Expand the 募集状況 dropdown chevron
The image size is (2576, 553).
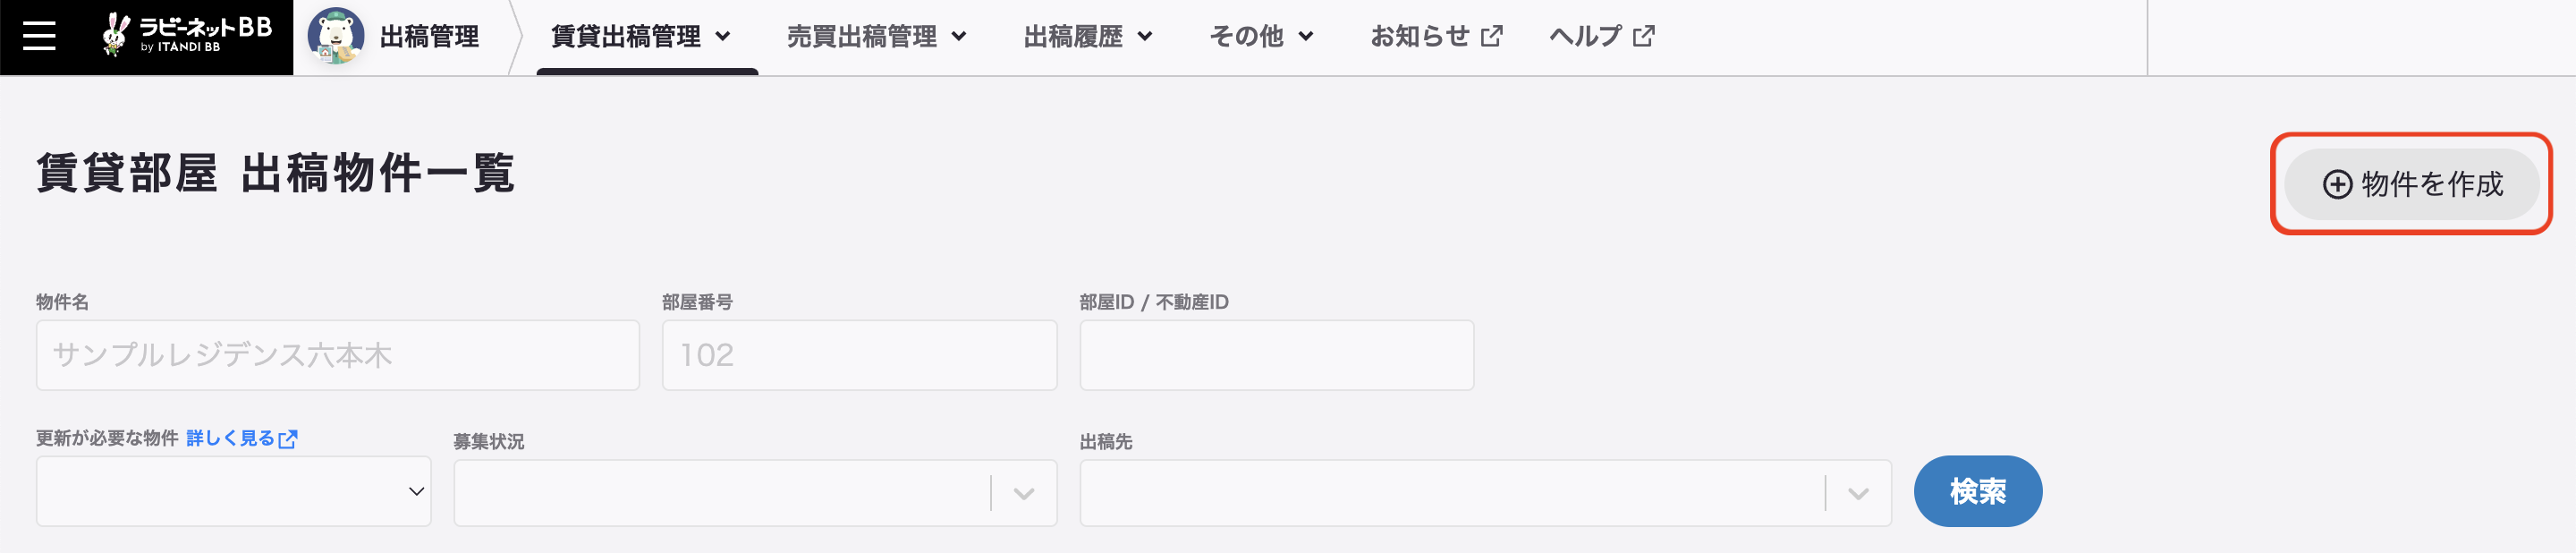click(x=1023, y=493)
